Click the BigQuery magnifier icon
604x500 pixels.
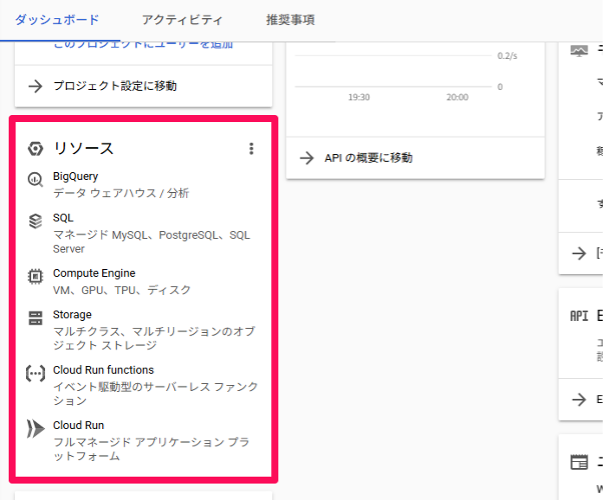35,180
